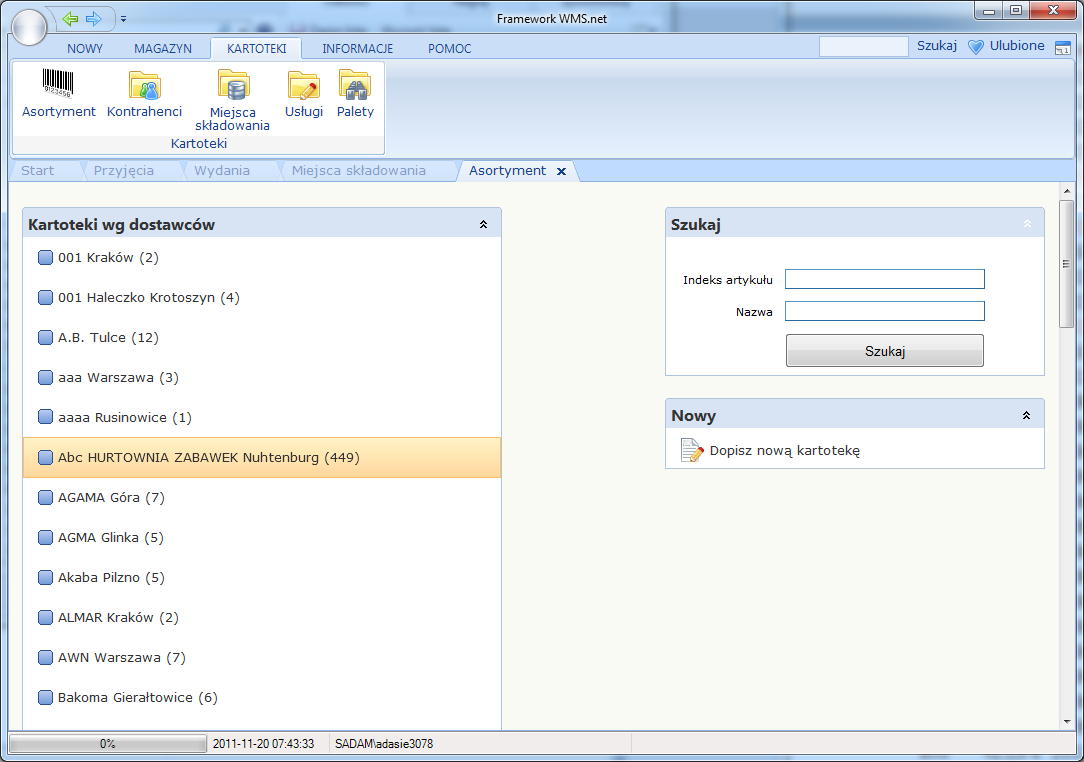The height and width of the screenshot is (762, 1084).
Task: Click the scrollbar up arrow
Action: click(1066, 191)
